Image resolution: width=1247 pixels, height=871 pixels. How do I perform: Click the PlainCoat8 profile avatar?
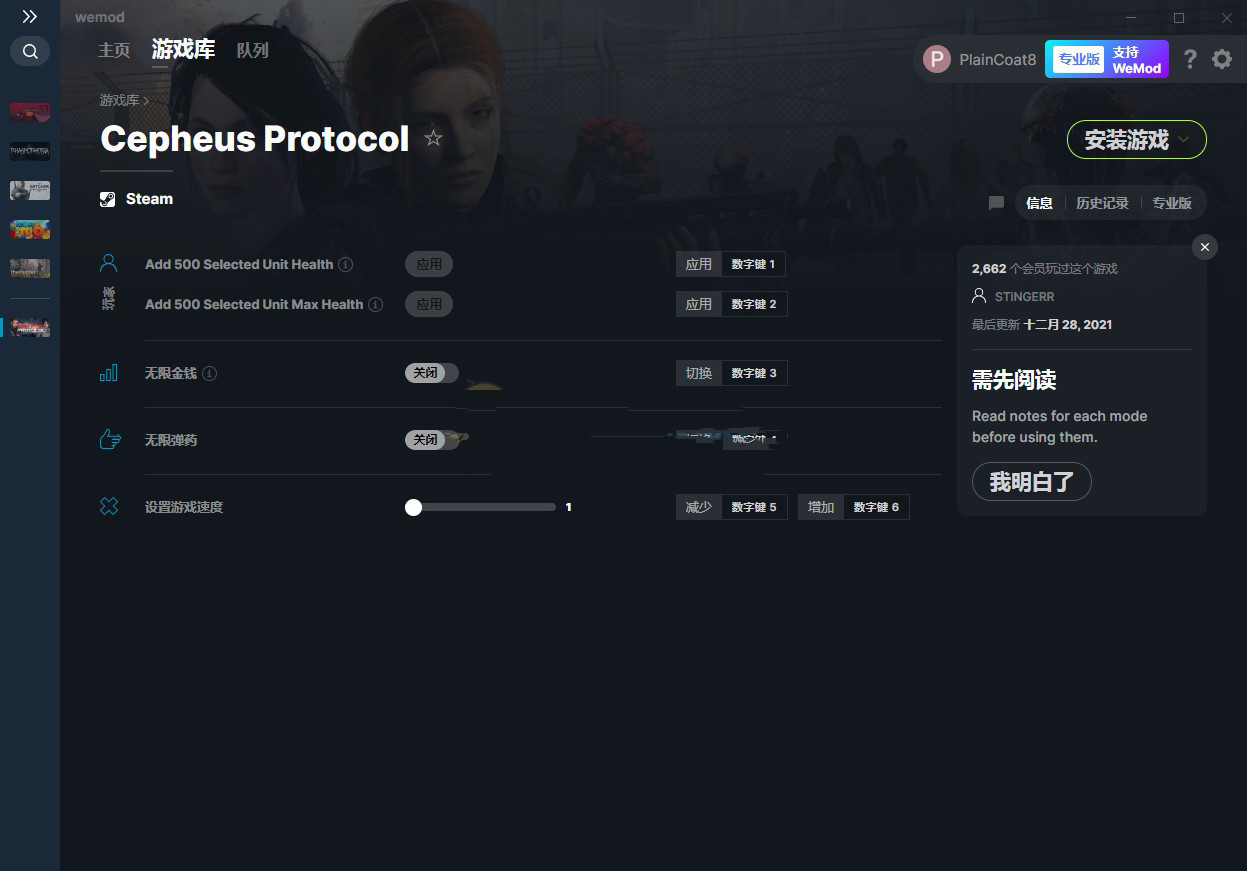[937, 59]
